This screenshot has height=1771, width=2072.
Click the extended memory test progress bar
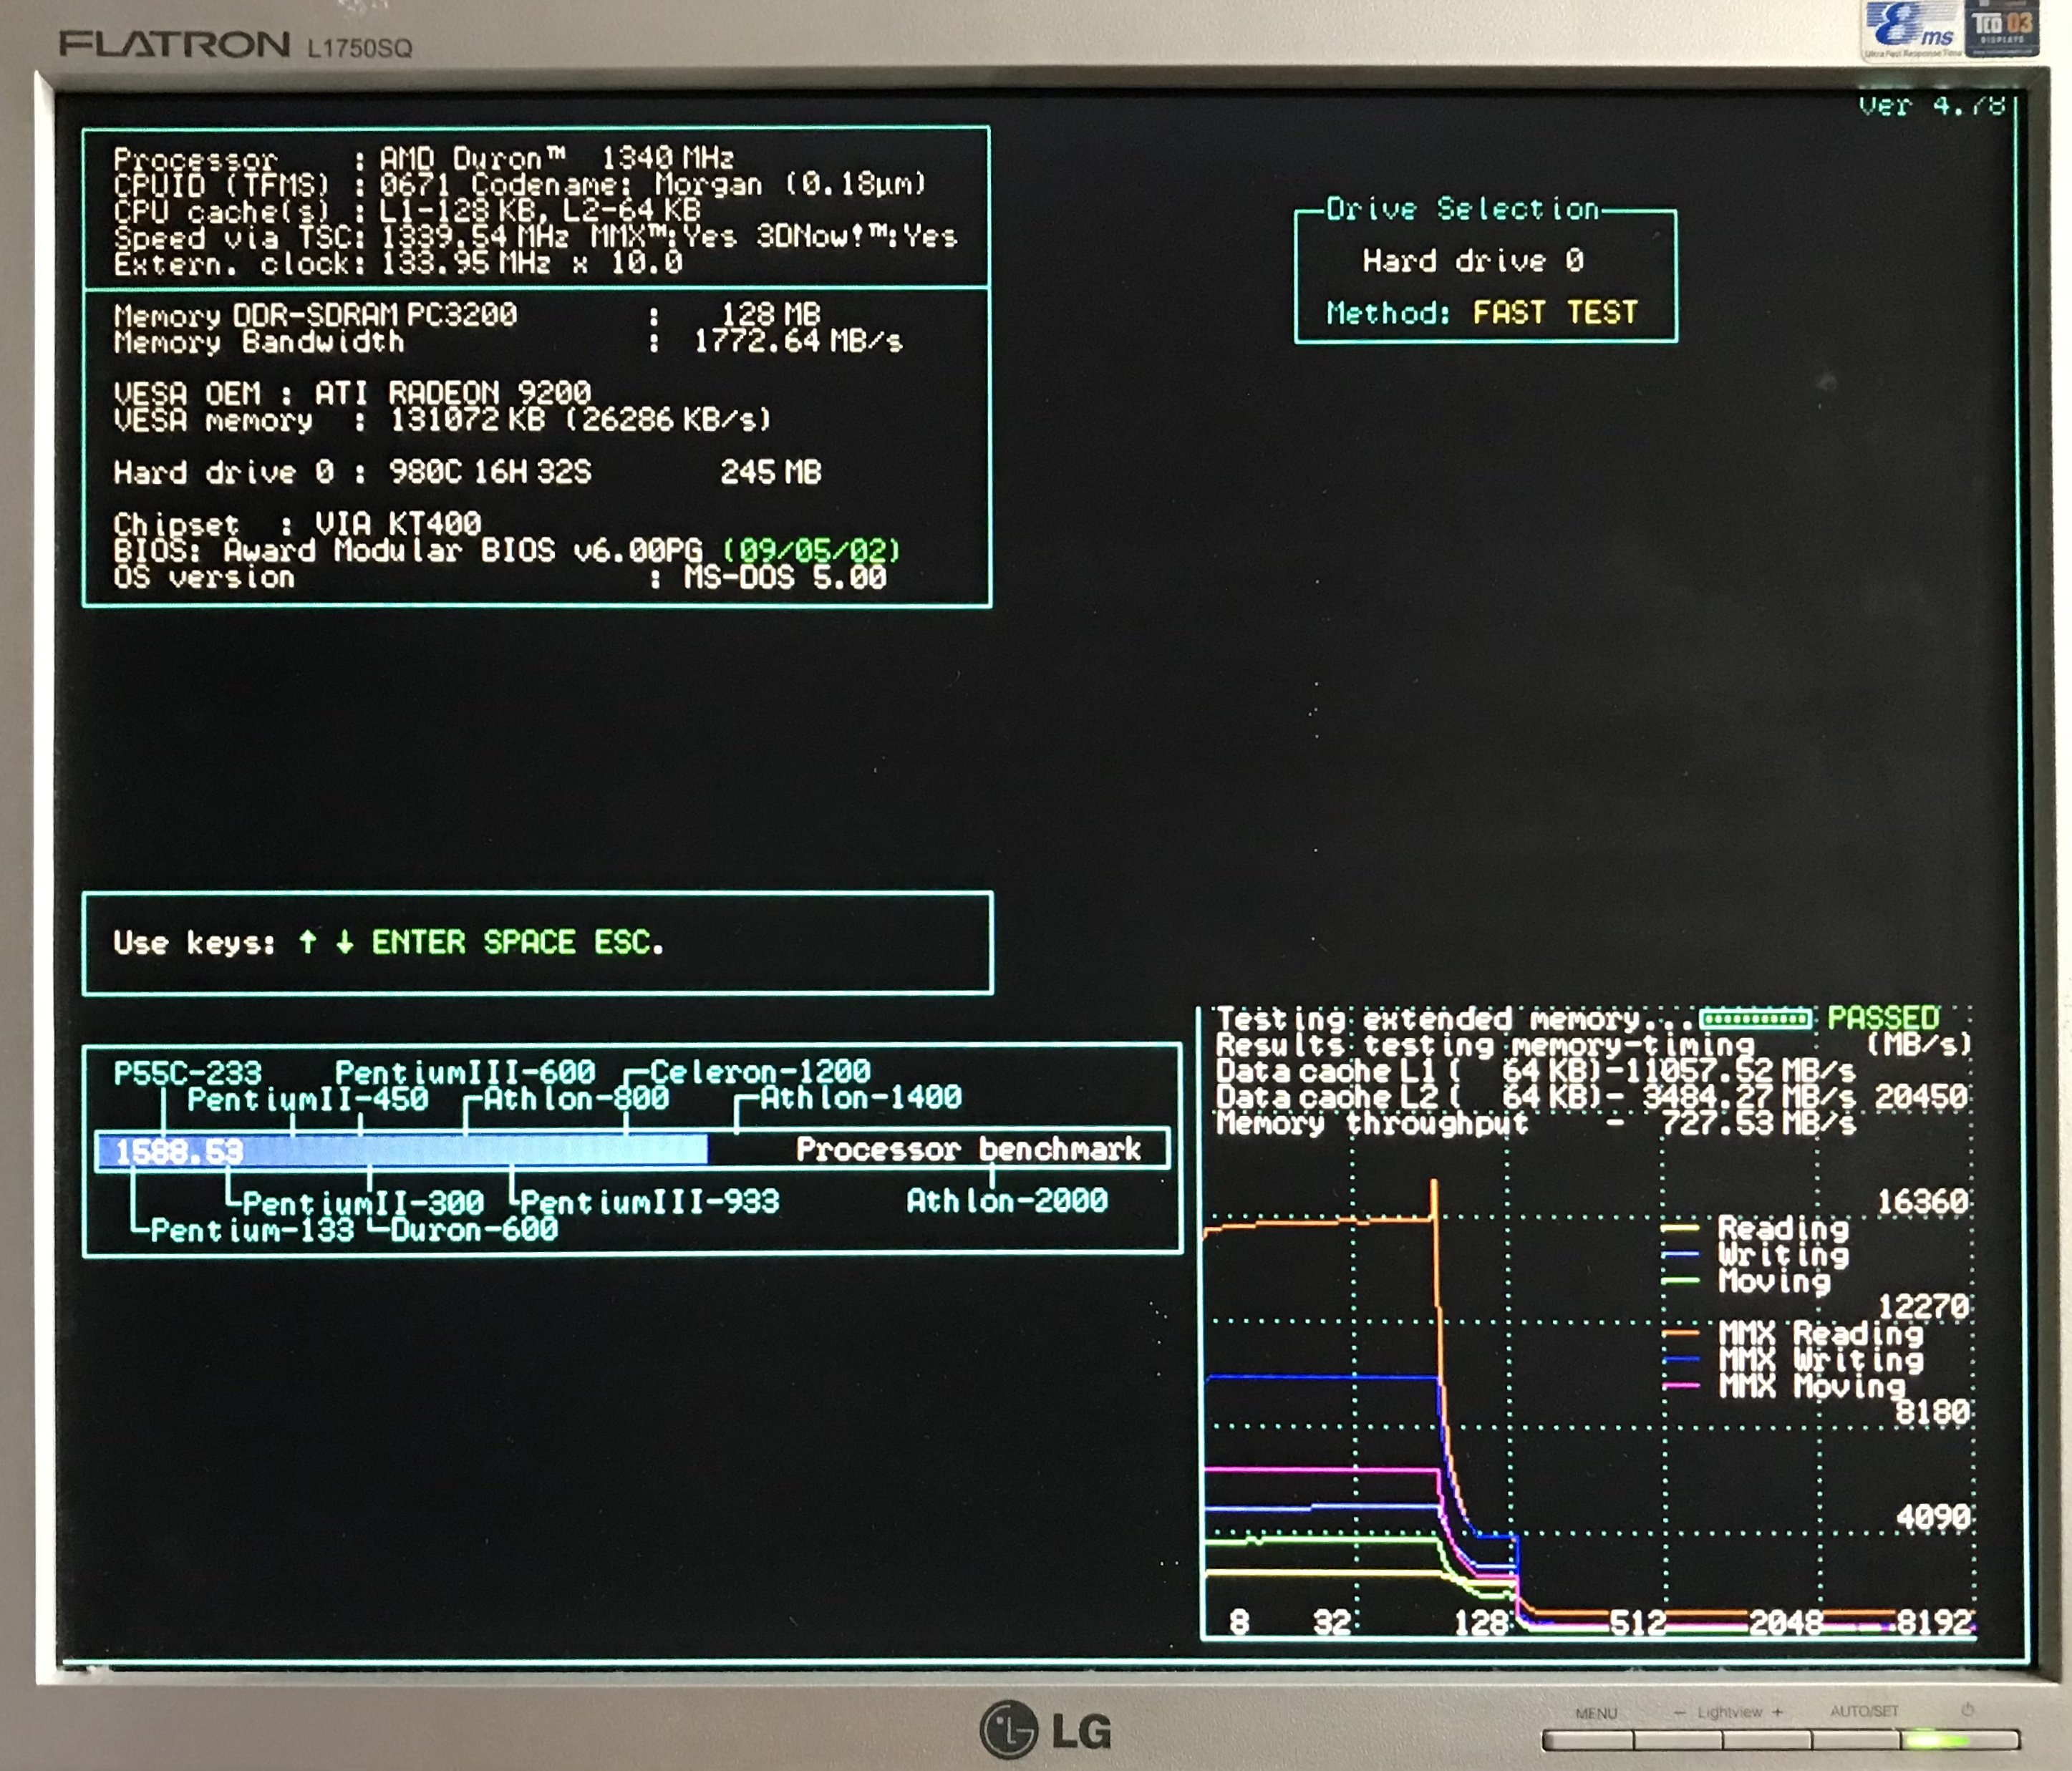click(x=1755, y=1019)
